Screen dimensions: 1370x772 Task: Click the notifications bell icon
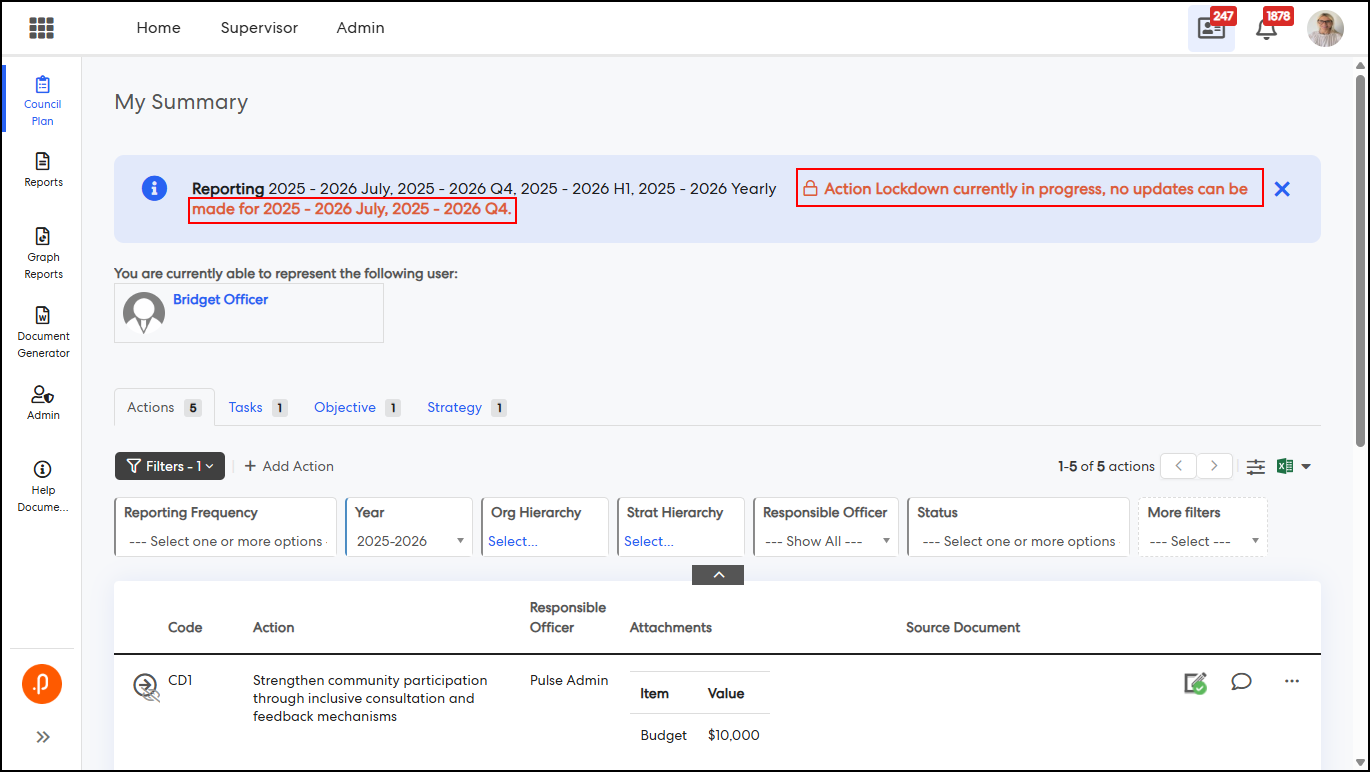coord(1266,28)
